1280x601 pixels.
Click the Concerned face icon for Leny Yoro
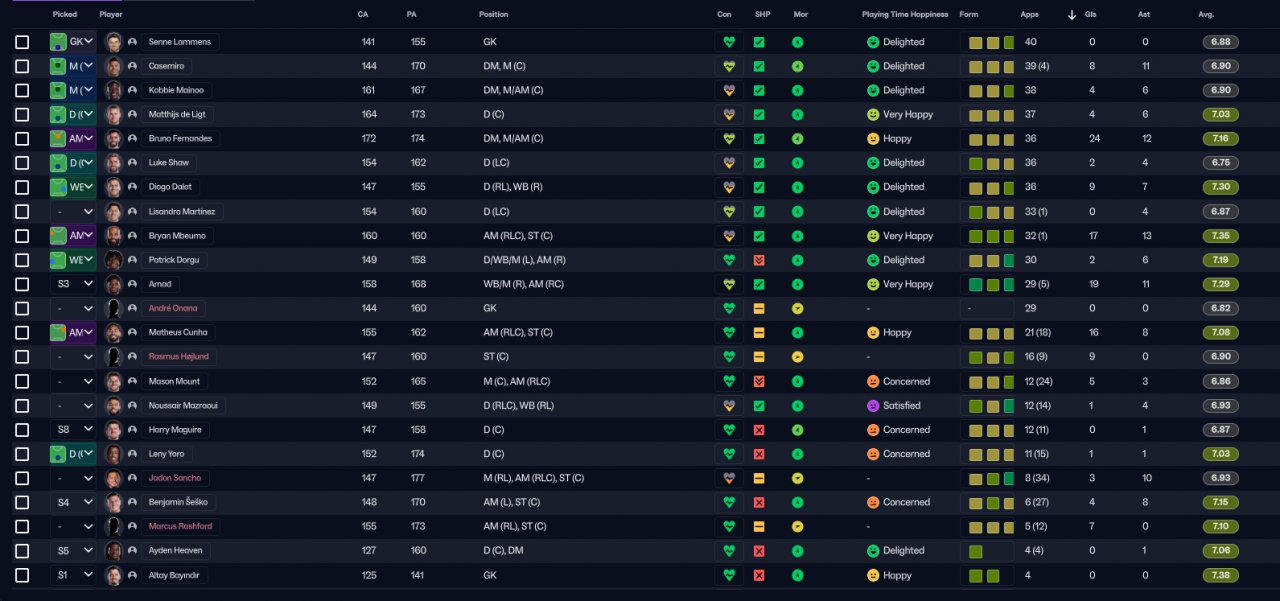[873, 454]
